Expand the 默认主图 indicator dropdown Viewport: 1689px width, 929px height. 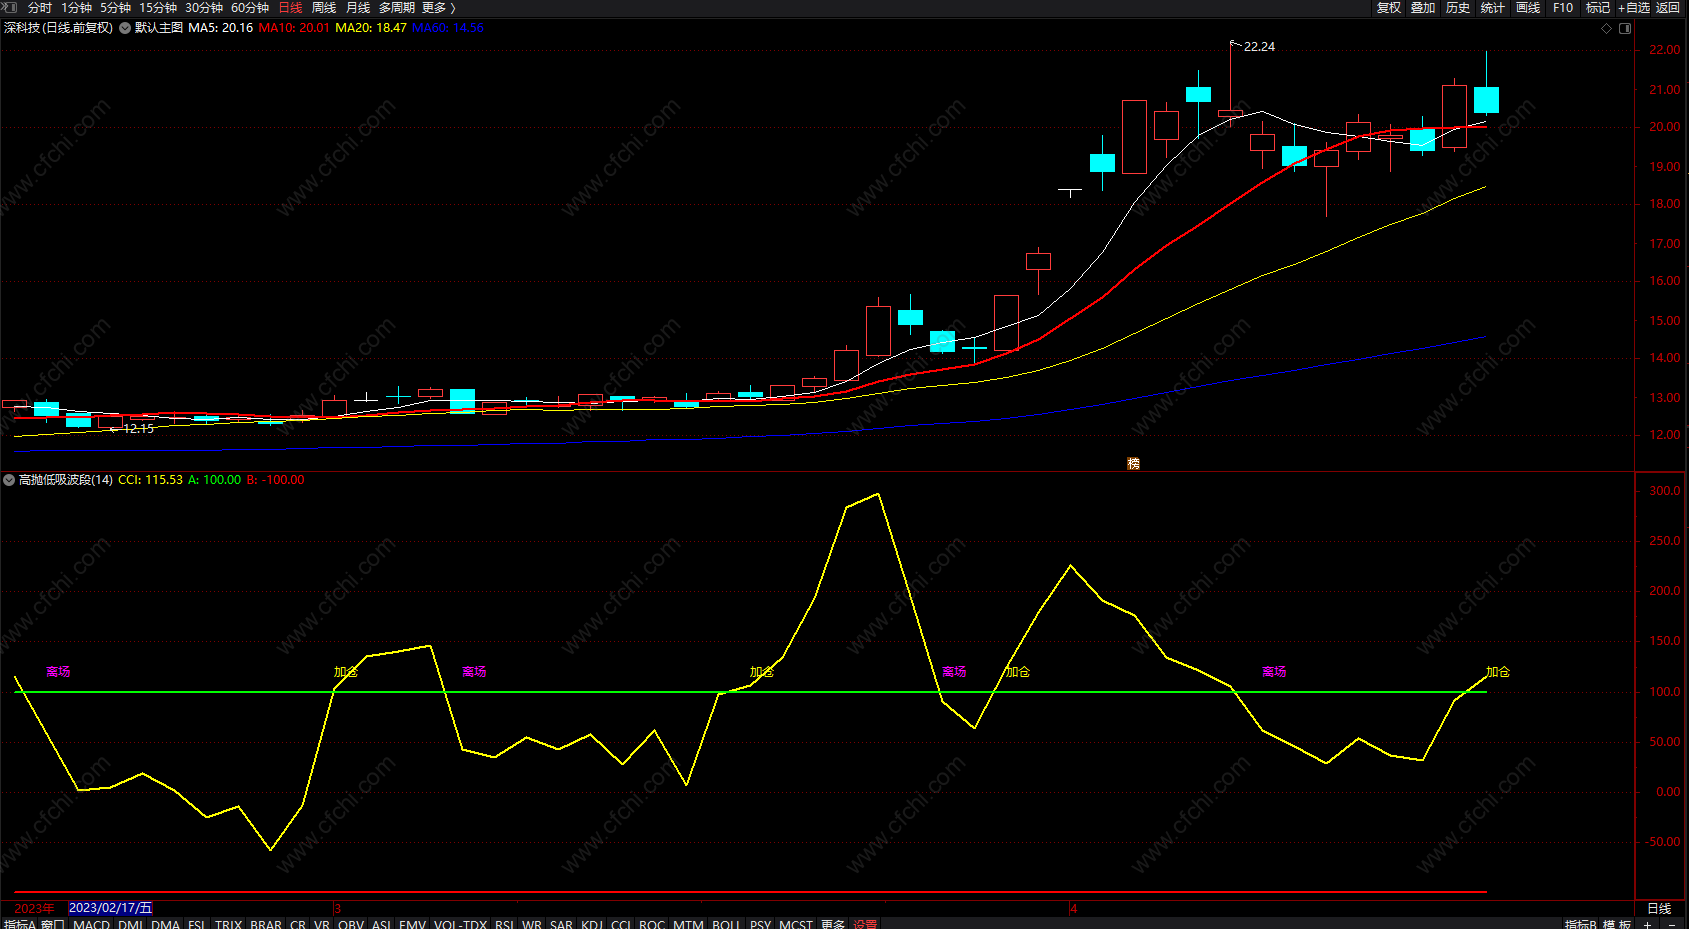[x=125, y=28]
